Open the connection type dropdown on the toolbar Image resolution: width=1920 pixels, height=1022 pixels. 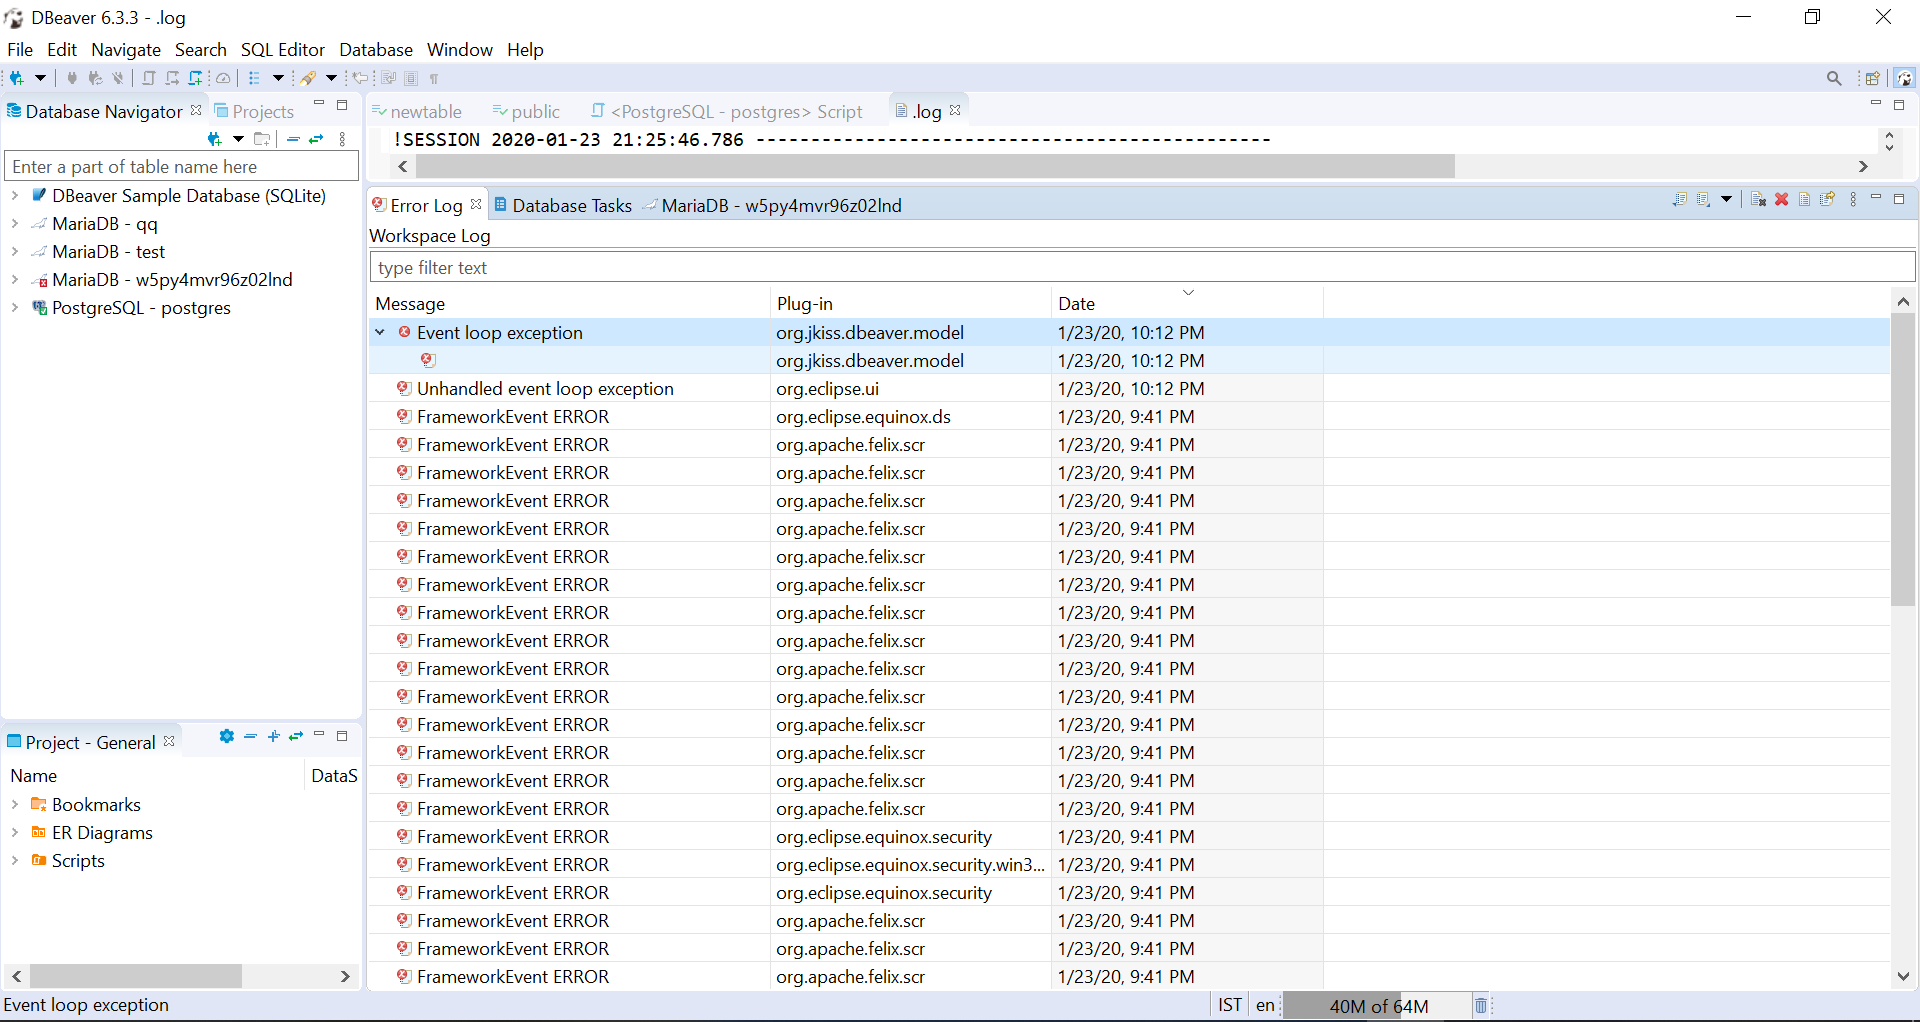pos(41,79)
